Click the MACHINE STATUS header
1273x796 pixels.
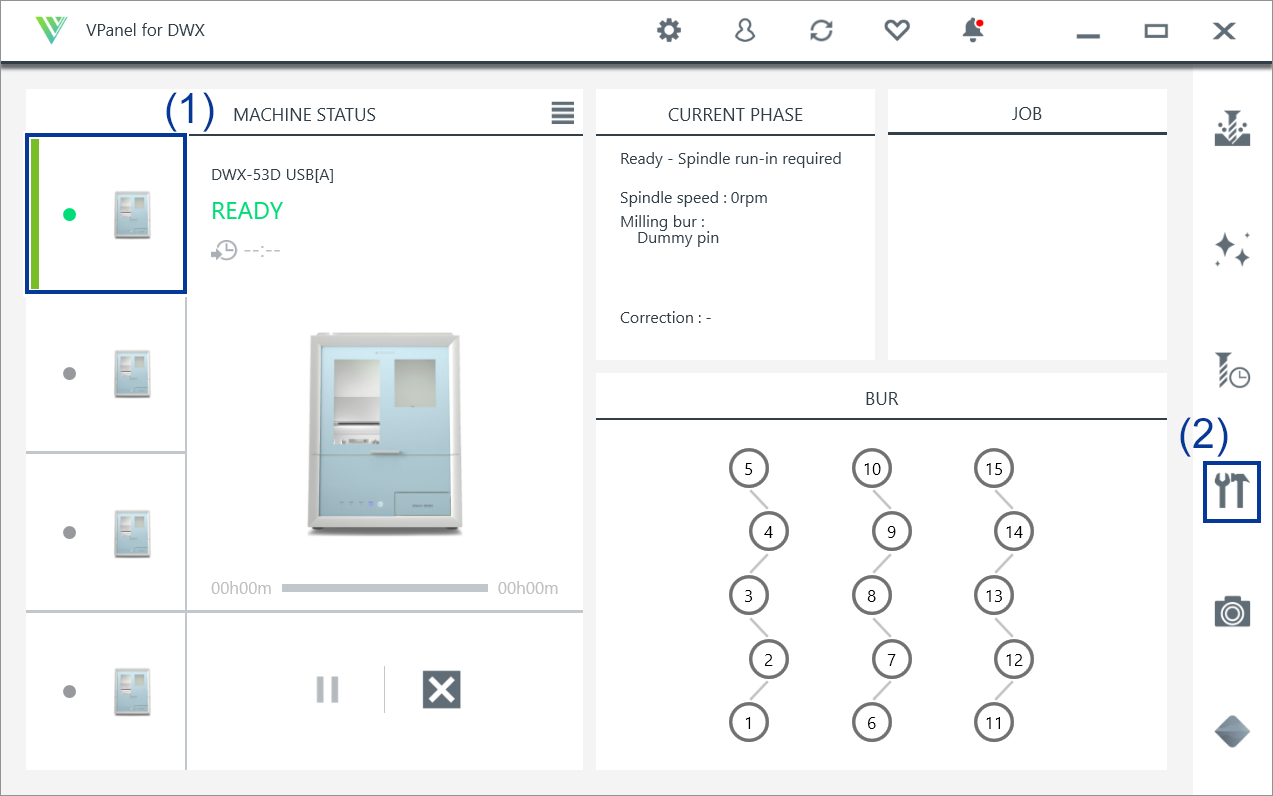click(x=304, y=114)
